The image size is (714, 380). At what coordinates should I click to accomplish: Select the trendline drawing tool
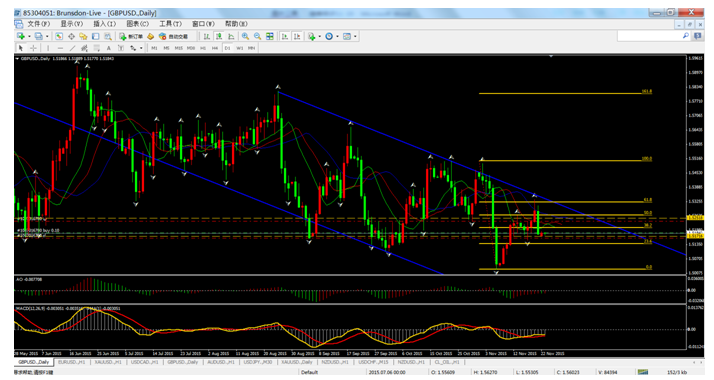coord(72,48)
